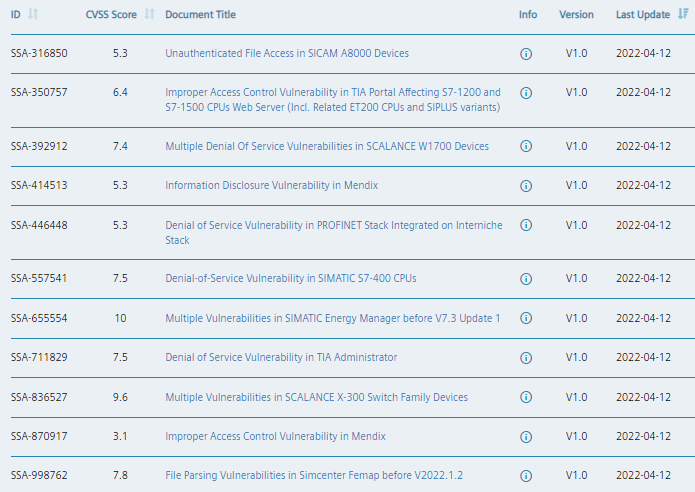Click CVSS score 10 for SSA-655554

click(x=120, y=318)
